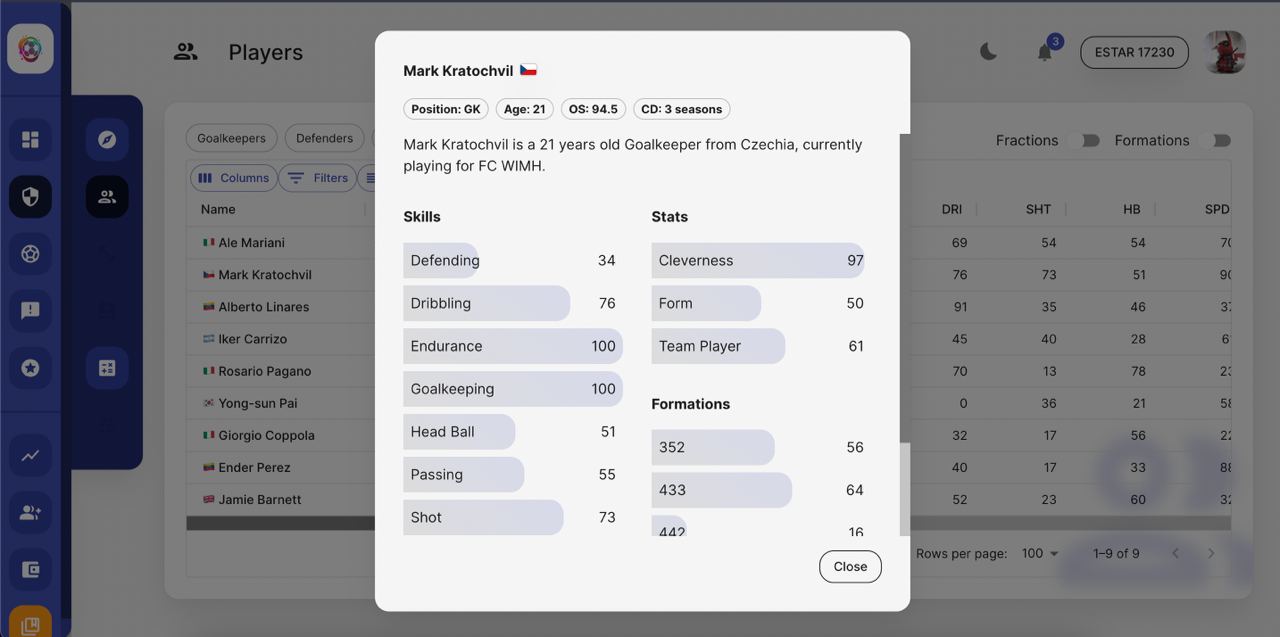Select the Defenders filter tab
Viewport: 1280px width, 637px height.
click(x=324, y=138)
